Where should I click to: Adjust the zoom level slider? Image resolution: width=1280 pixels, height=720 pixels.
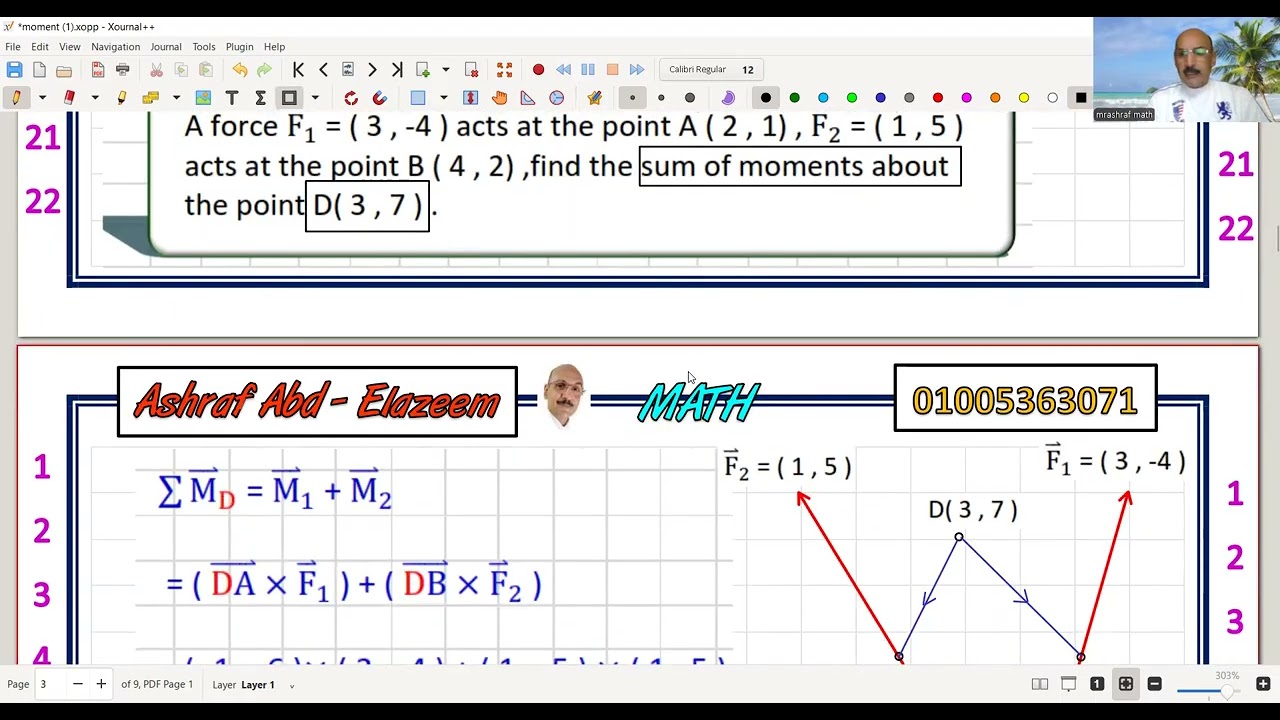tap(1208, 691)
